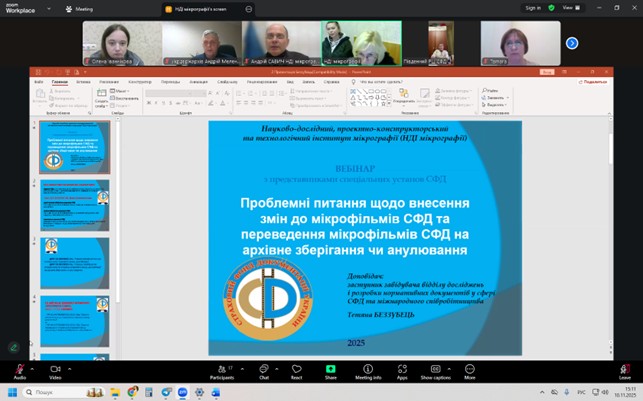Expand the audio options arrow beside Audio

pyautogui.click(x=33, y=365)
